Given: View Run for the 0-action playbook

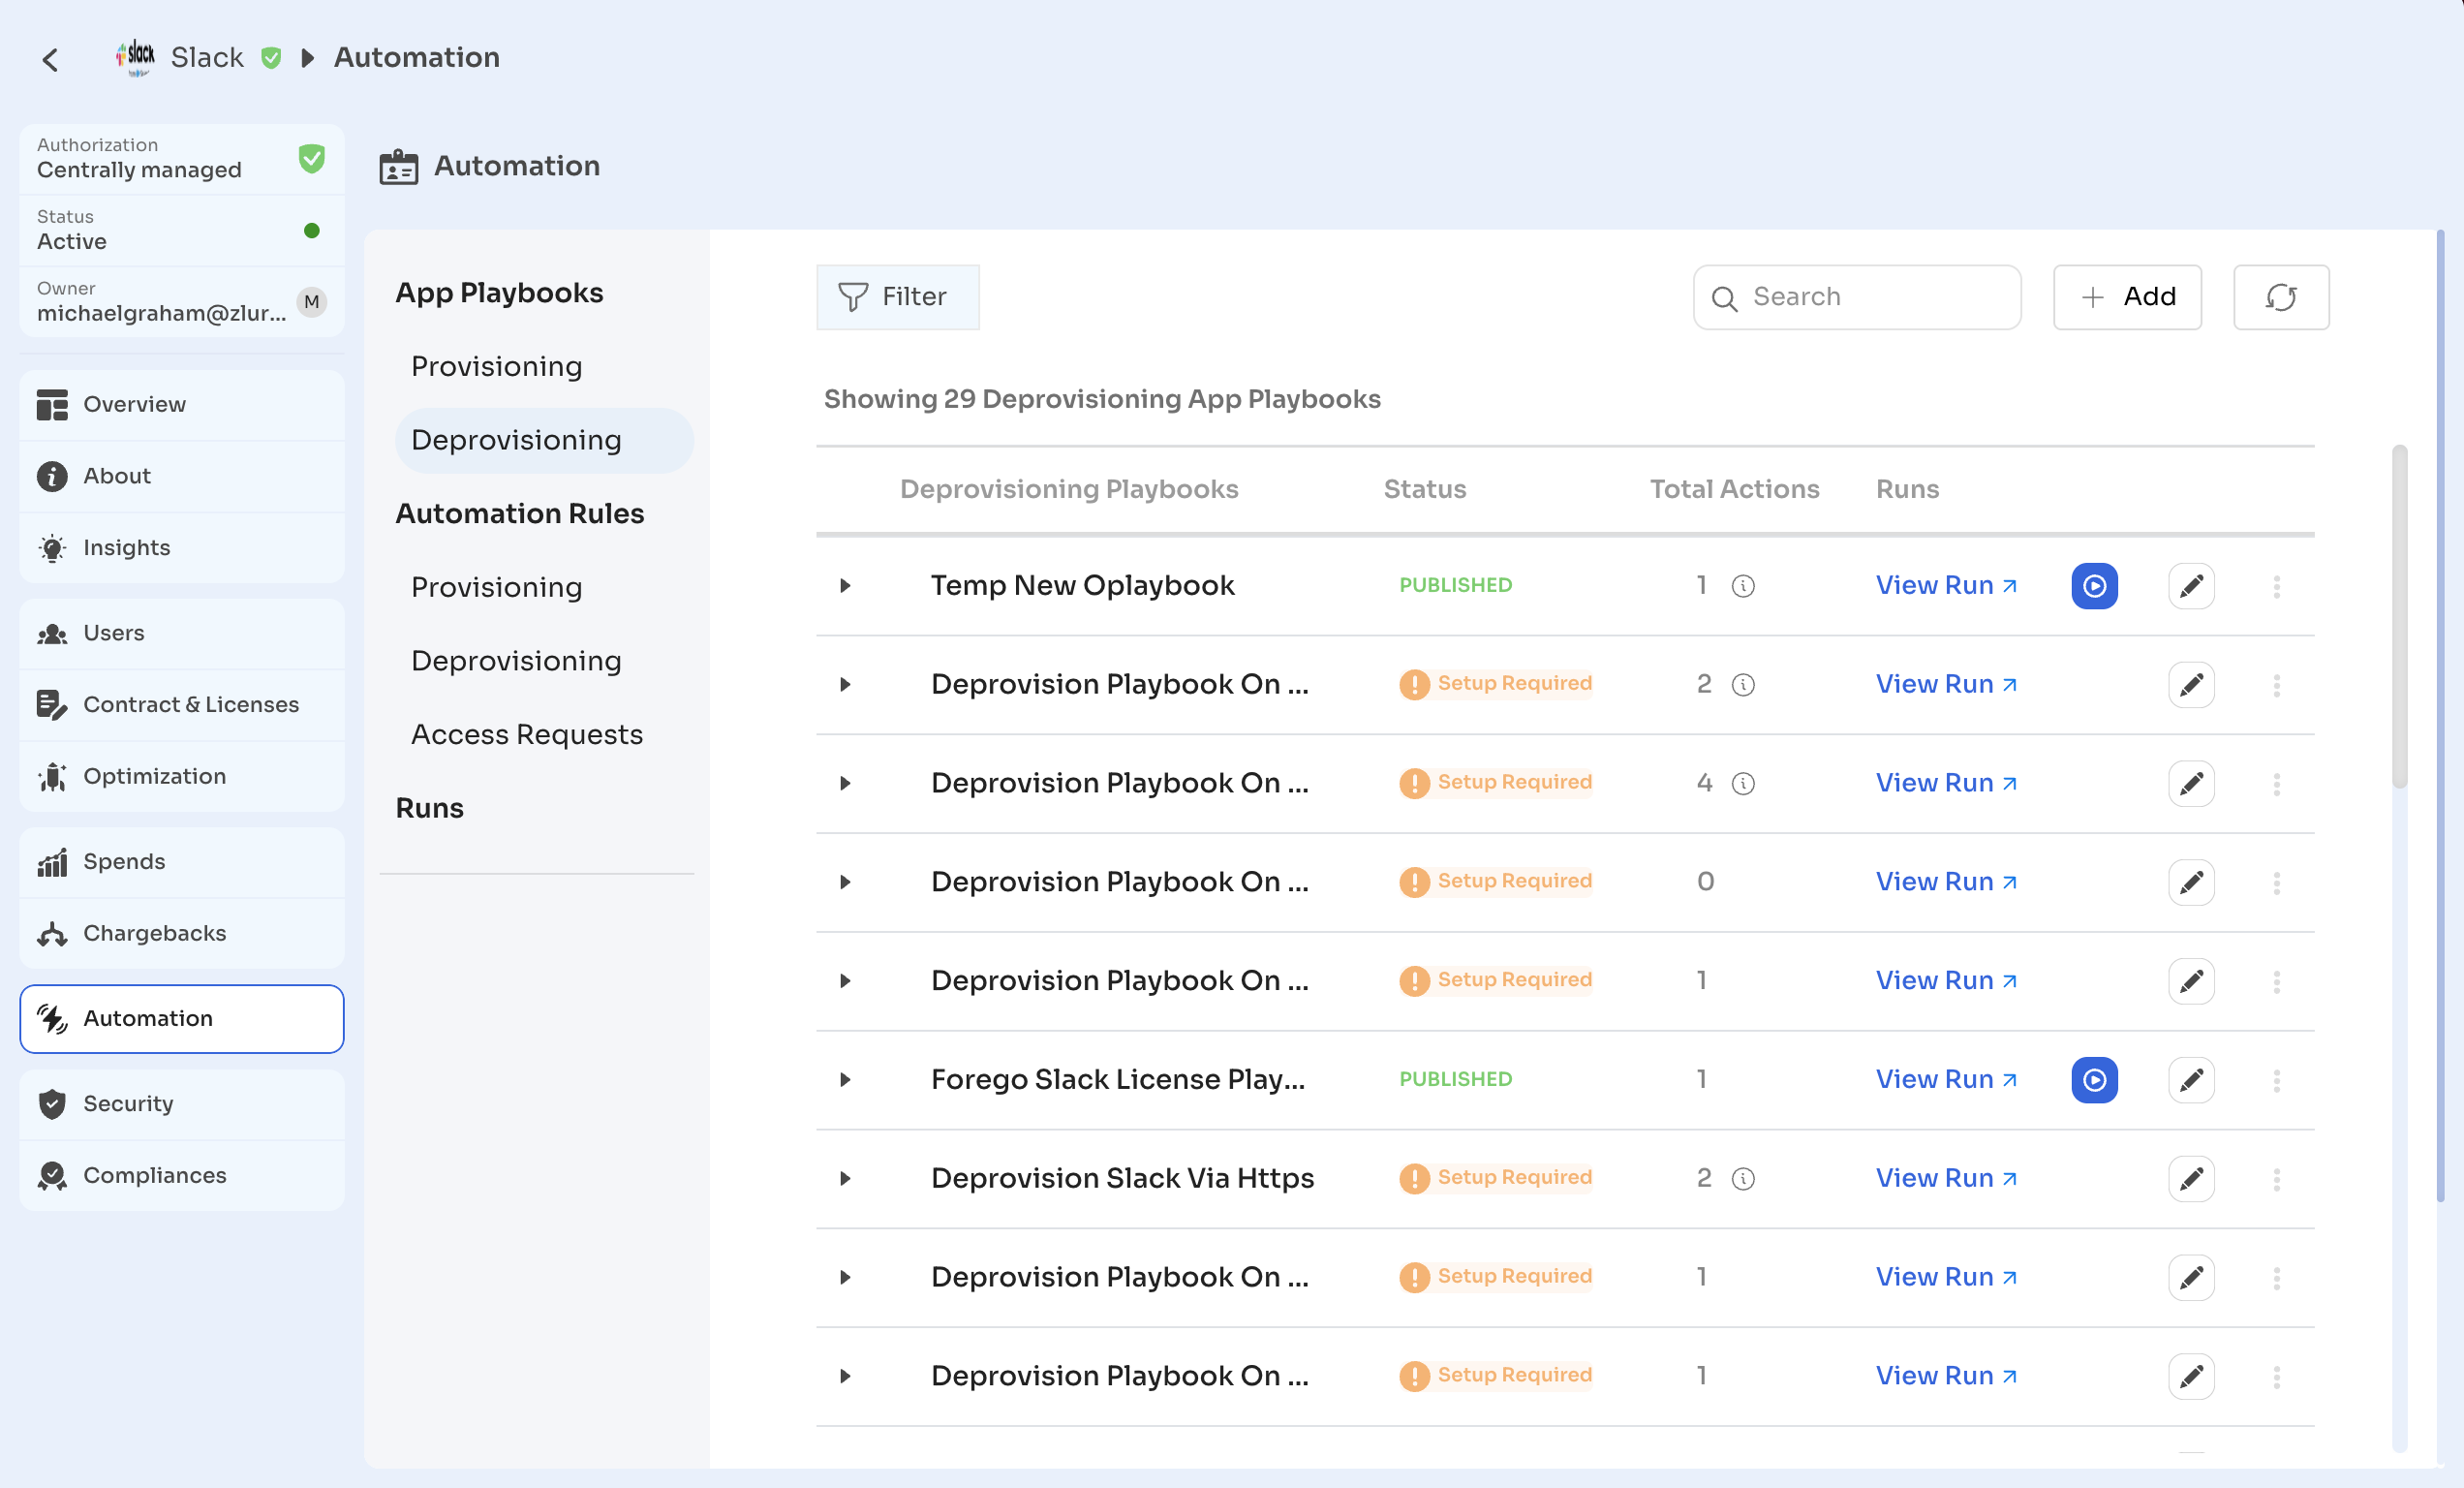Looking at the screenshot, I should pos(1945,883).
